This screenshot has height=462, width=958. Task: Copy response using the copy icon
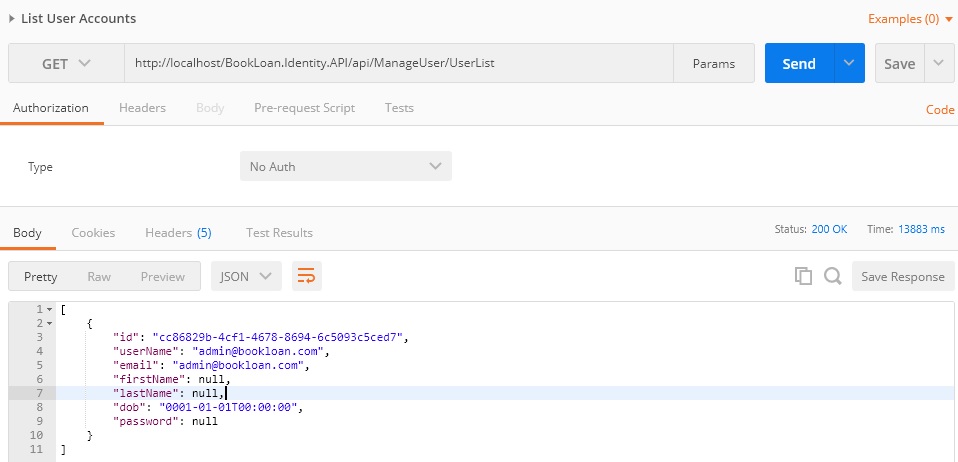click(x=803, y=276)
